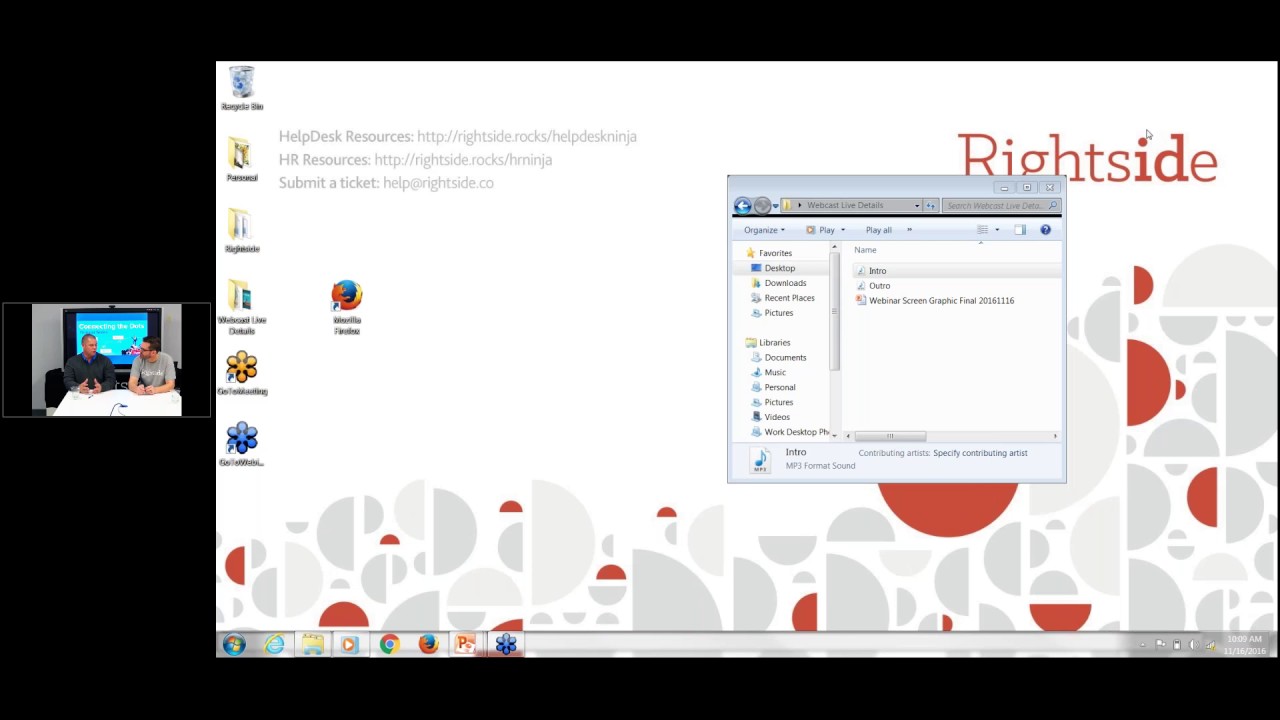The width and height of the screenshot is (1280, 720).
Task: Launch Firefox from the taskbar
Action: [428, 645]
